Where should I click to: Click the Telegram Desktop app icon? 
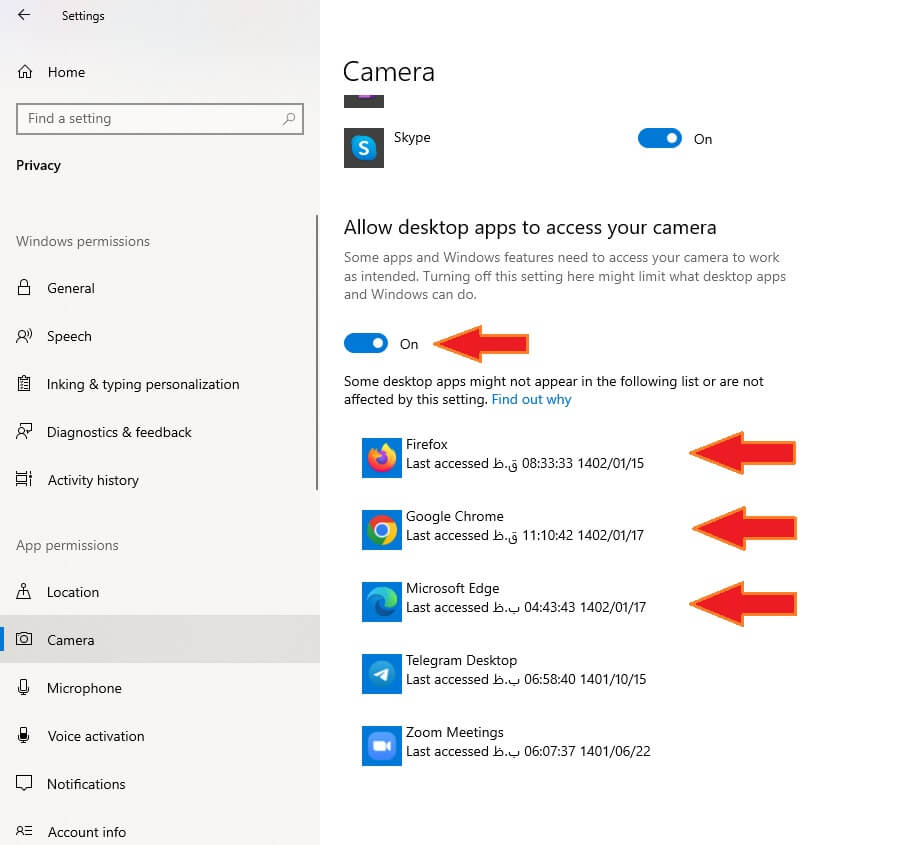tap(382, 674)
